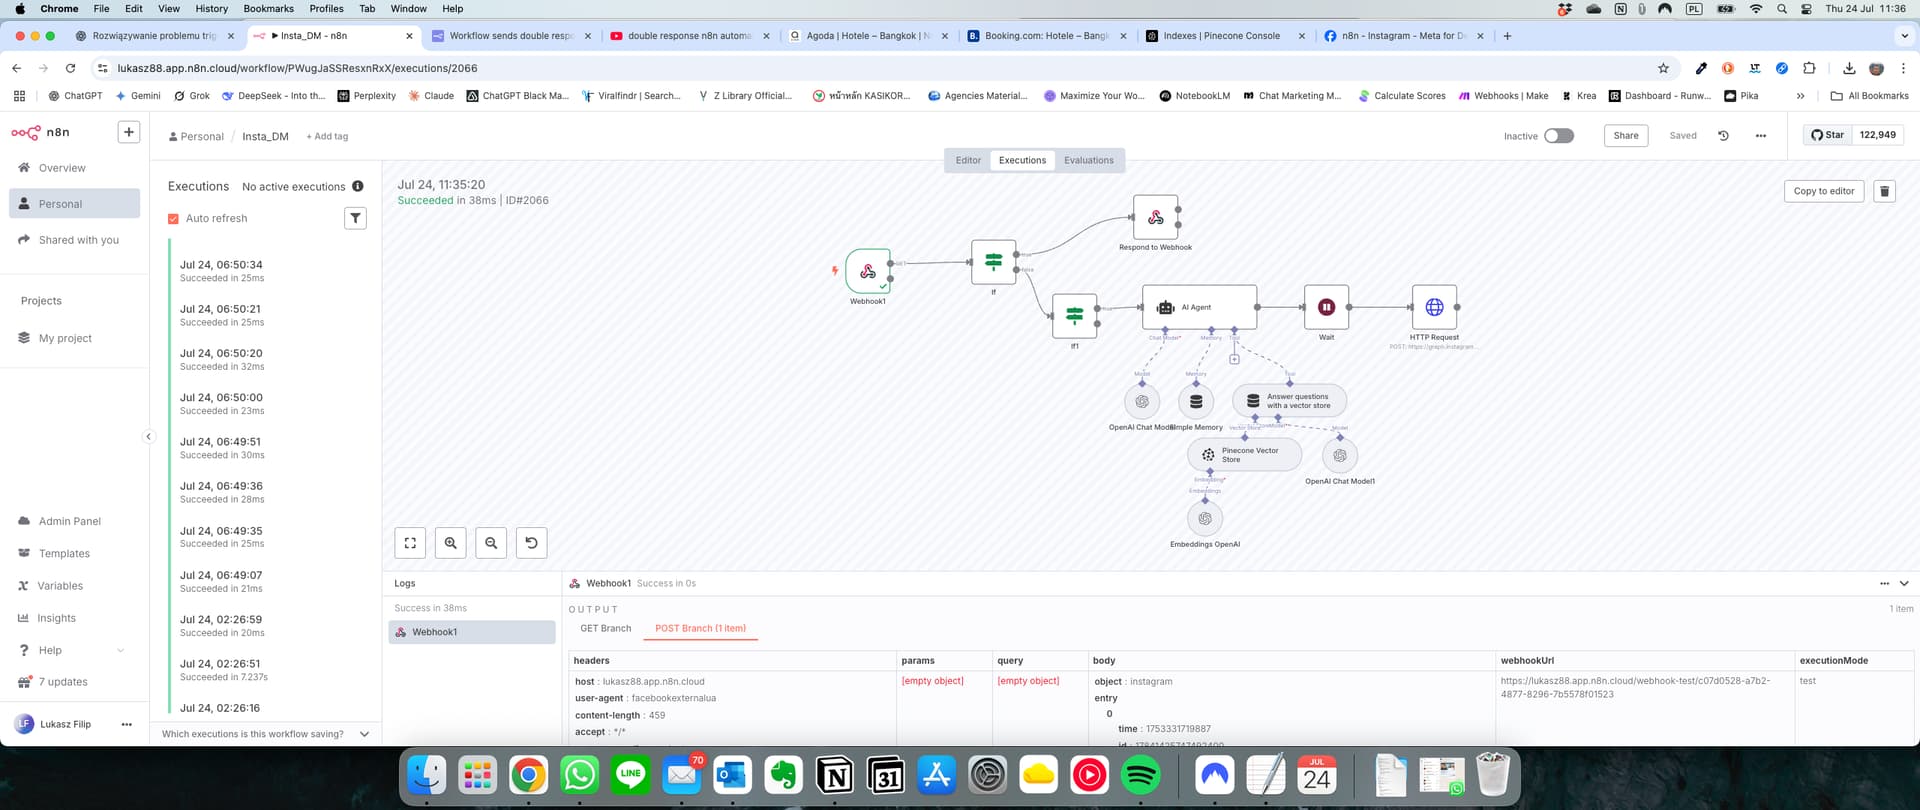This screenshot has height=810, width=1920.
Task: Show no active executions info icon
Action: tap(358, 186)
